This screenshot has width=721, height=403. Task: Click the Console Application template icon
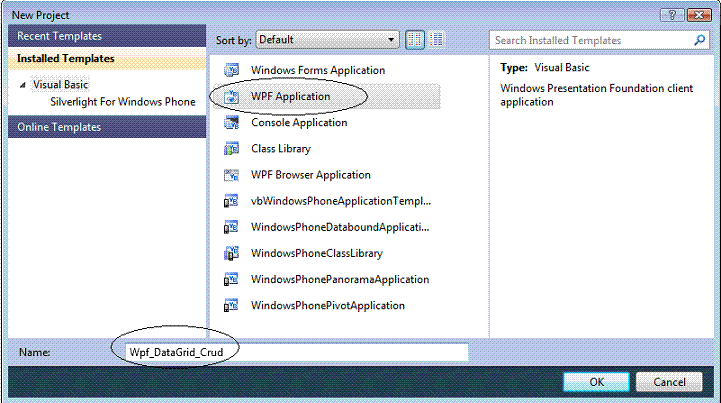[x=232, y=123]
